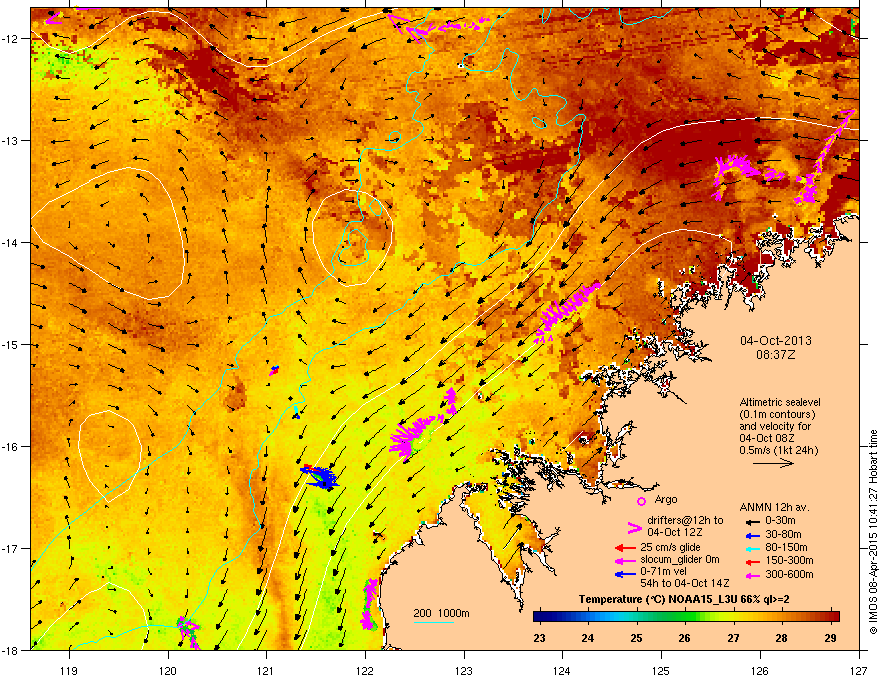Click the slocum_glider 0m label
The width and height of the screenshot is (880, 680).
point(680,559)
